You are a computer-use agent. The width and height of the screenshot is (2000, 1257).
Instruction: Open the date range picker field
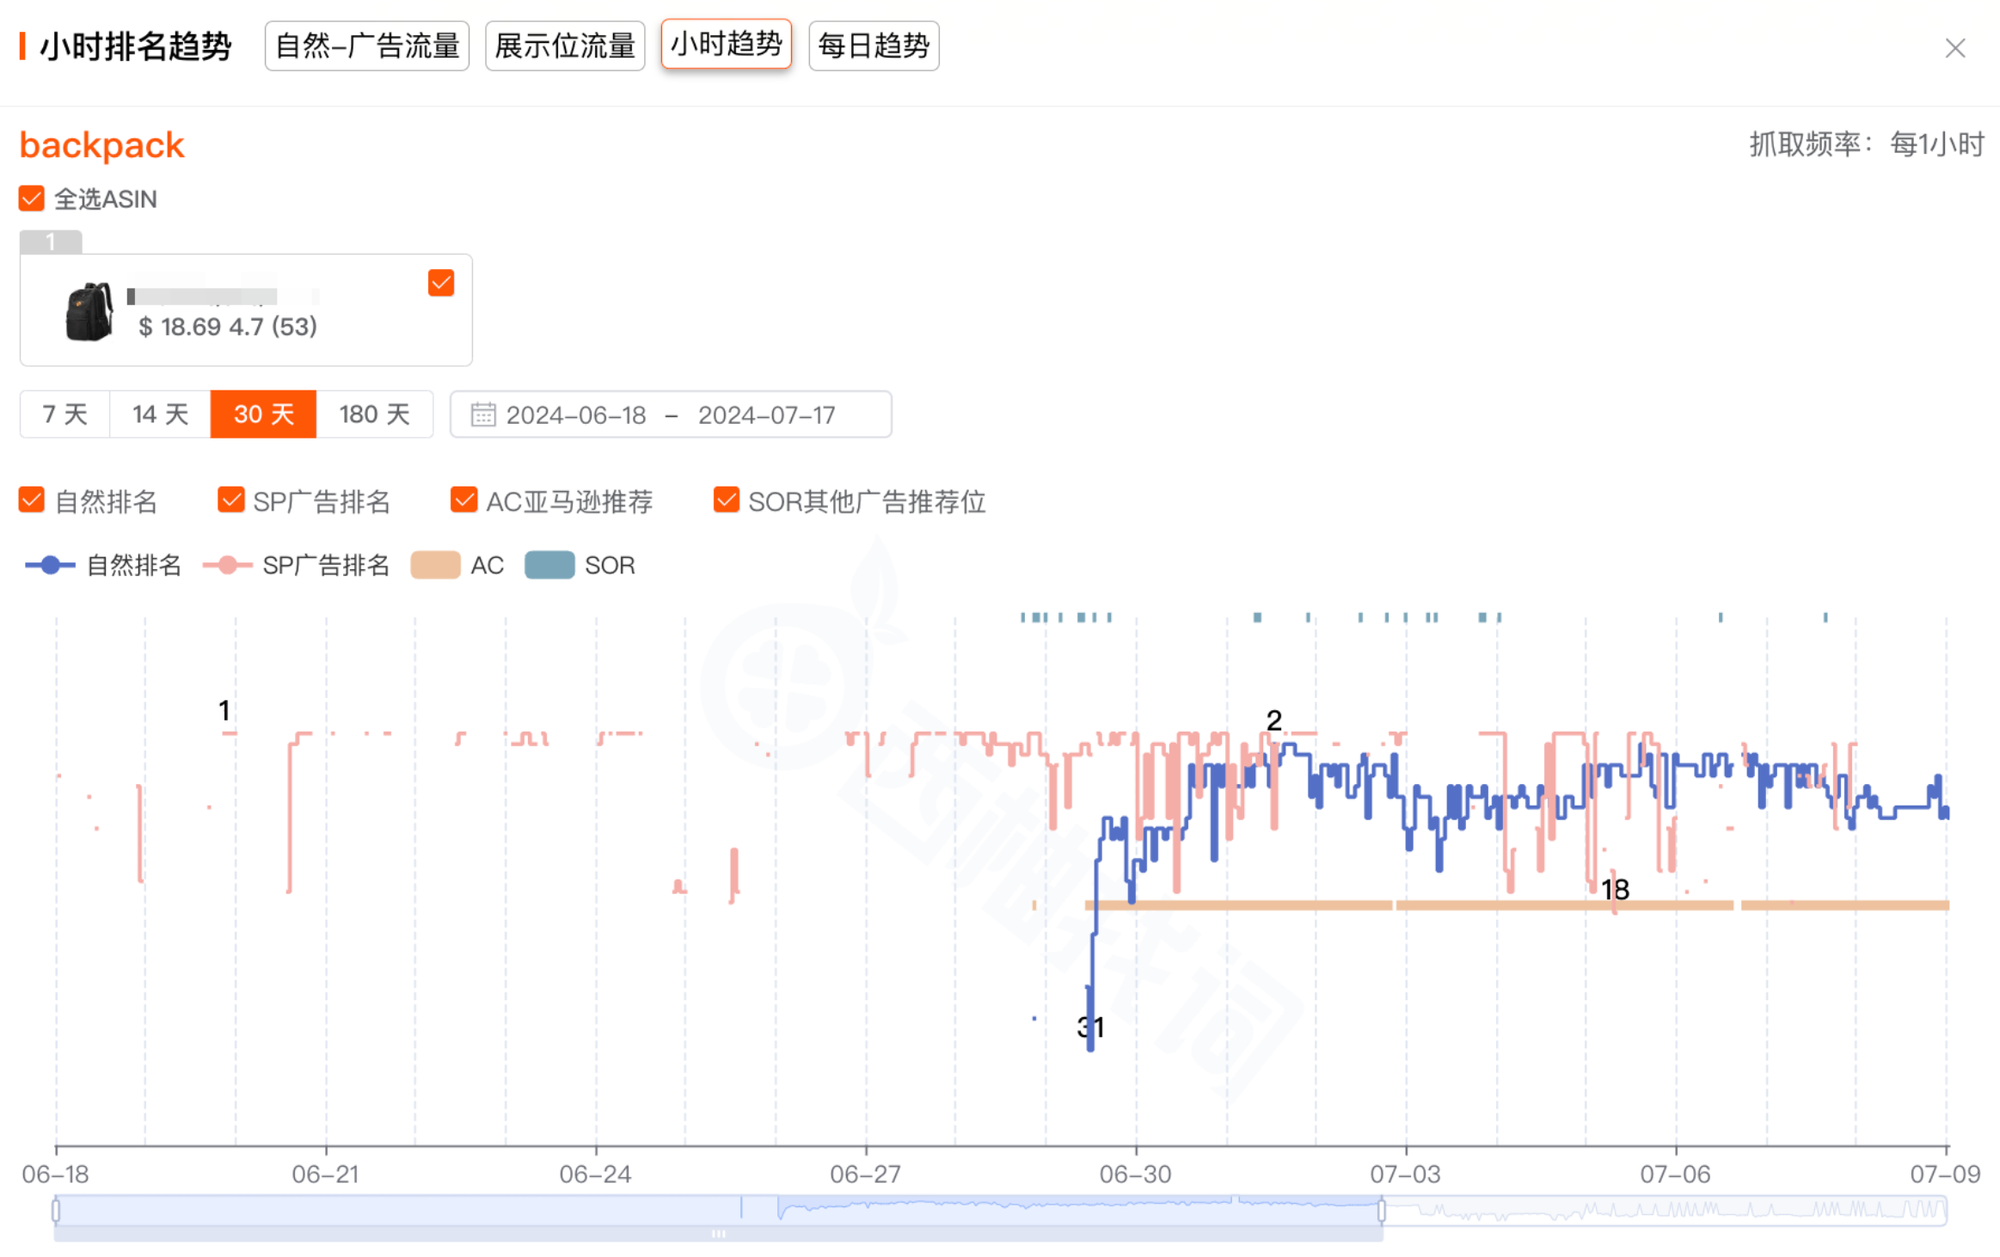click(x=670, y=415)
